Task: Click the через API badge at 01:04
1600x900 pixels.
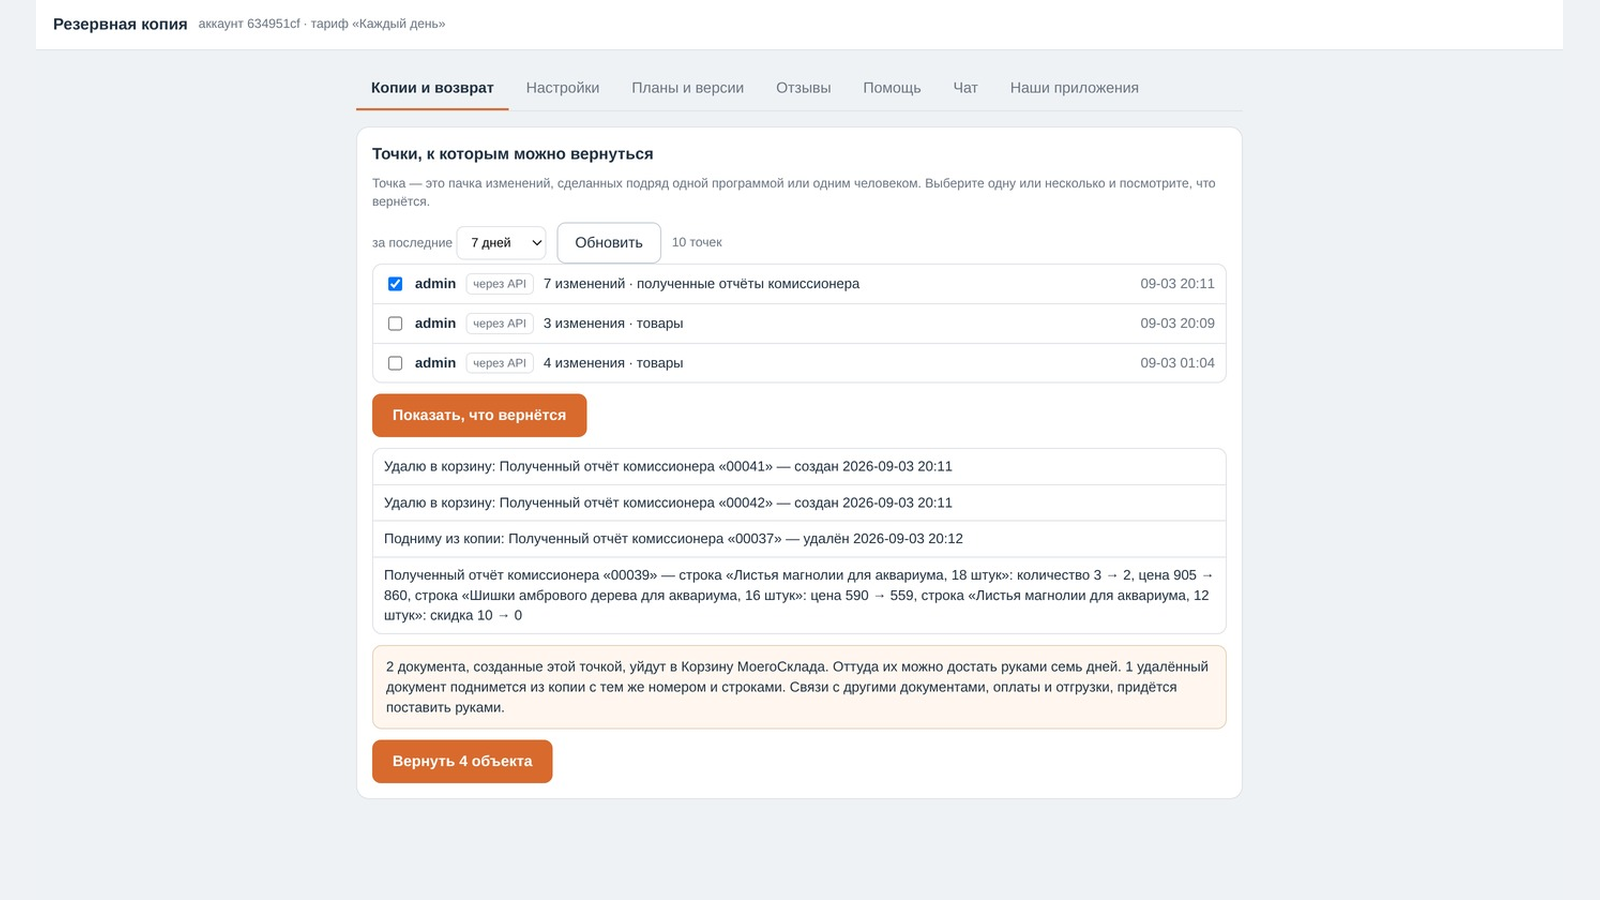Action: pos(500,363)
